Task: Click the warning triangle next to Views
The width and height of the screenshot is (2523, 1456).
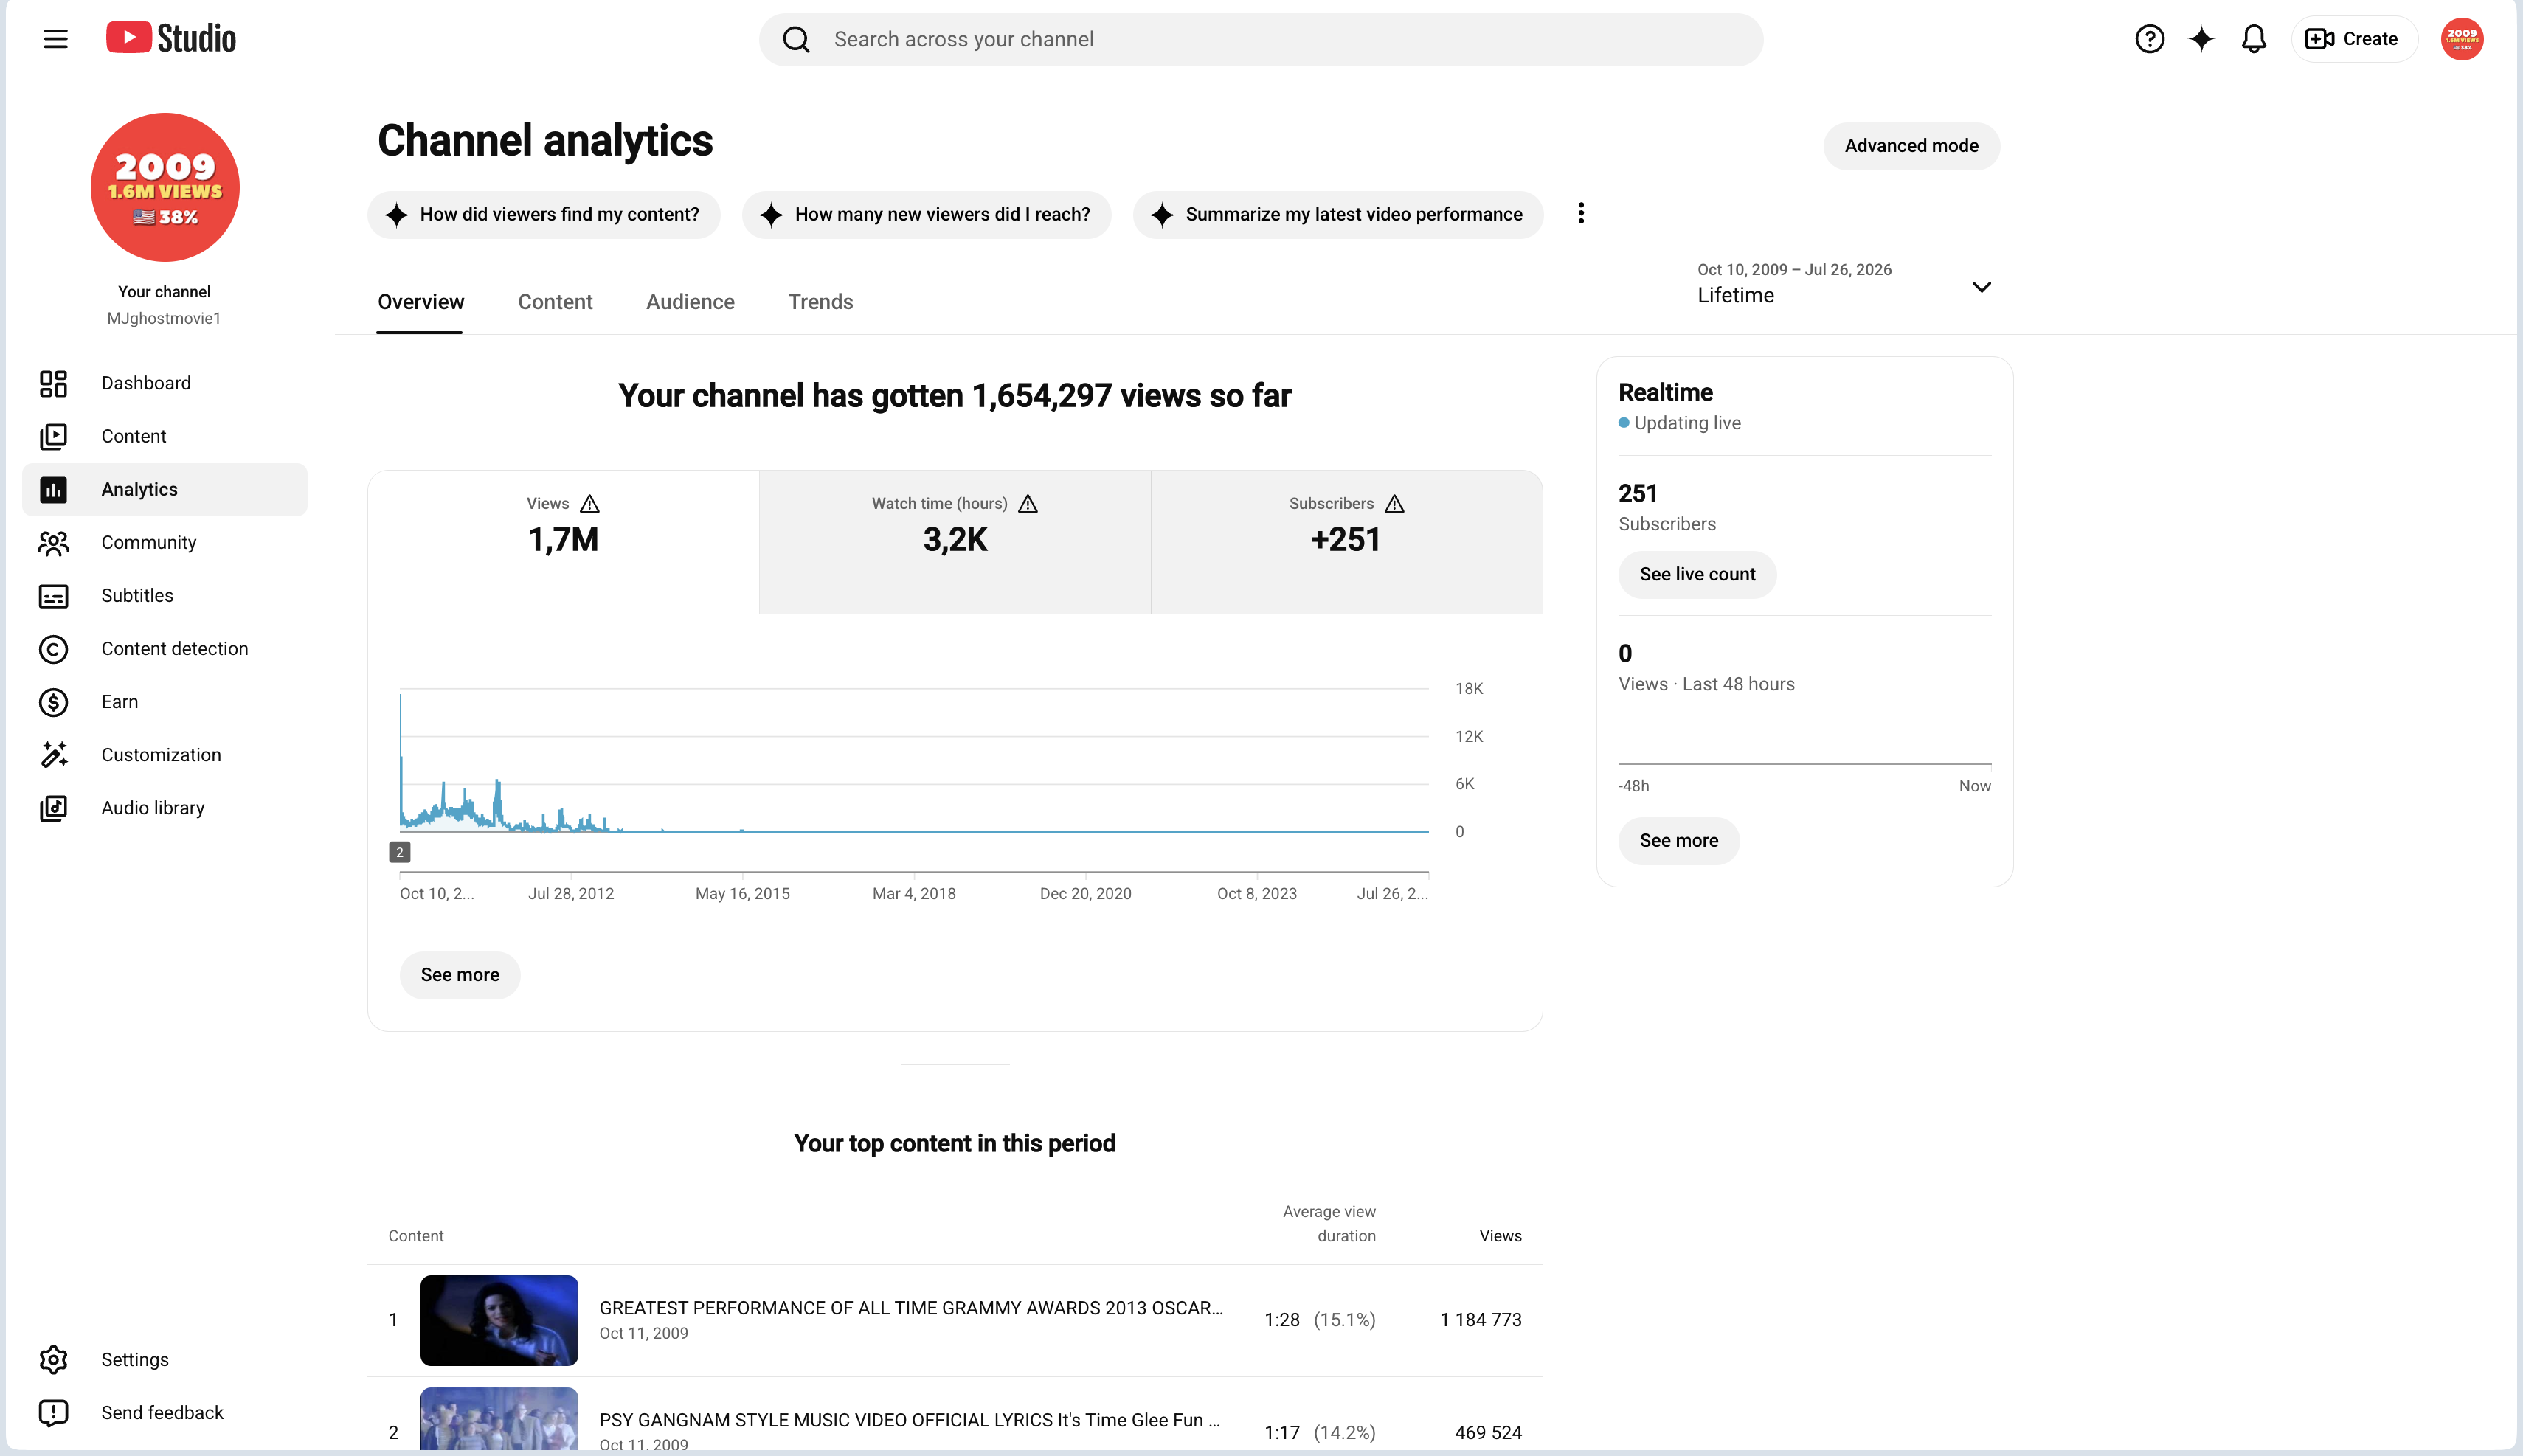Action: click(590, 503)
